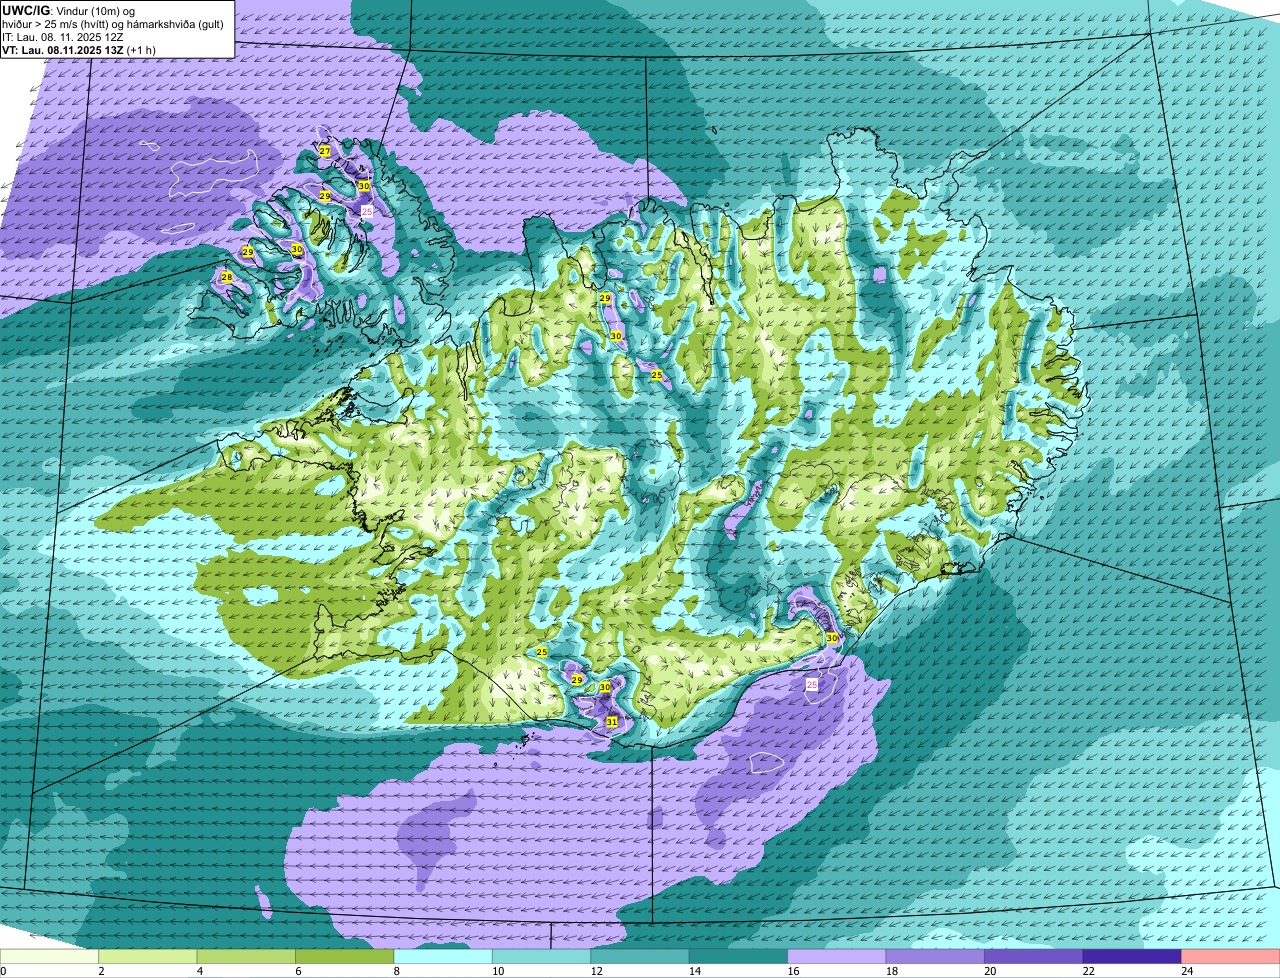Click the text "hviður > 25 m/s (hvítt) og hámarkshviða (gult)"
The width and height of the screenshot is (1280, 978).
[x=112, y=24]
